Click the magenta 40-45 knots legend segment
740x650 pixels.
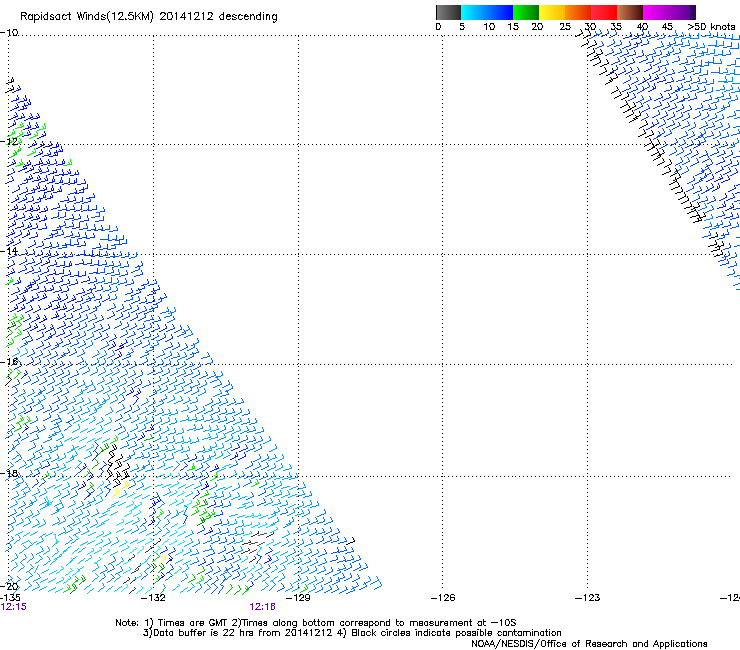tap(656, 12)
